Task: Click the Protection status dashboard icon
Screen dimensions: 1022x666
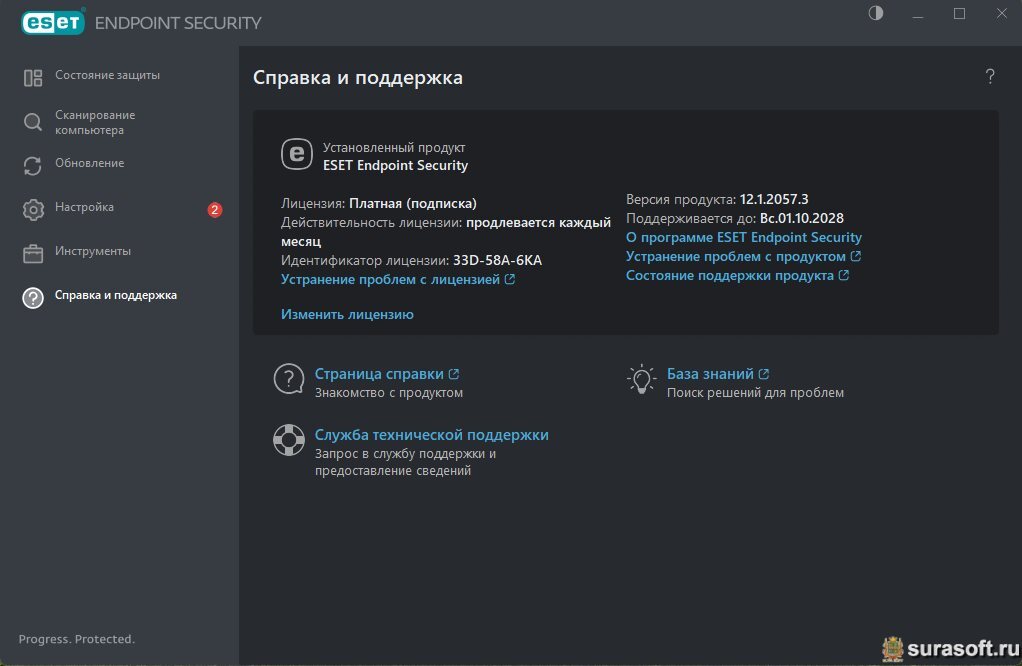Action: click(x=33, y=77)
